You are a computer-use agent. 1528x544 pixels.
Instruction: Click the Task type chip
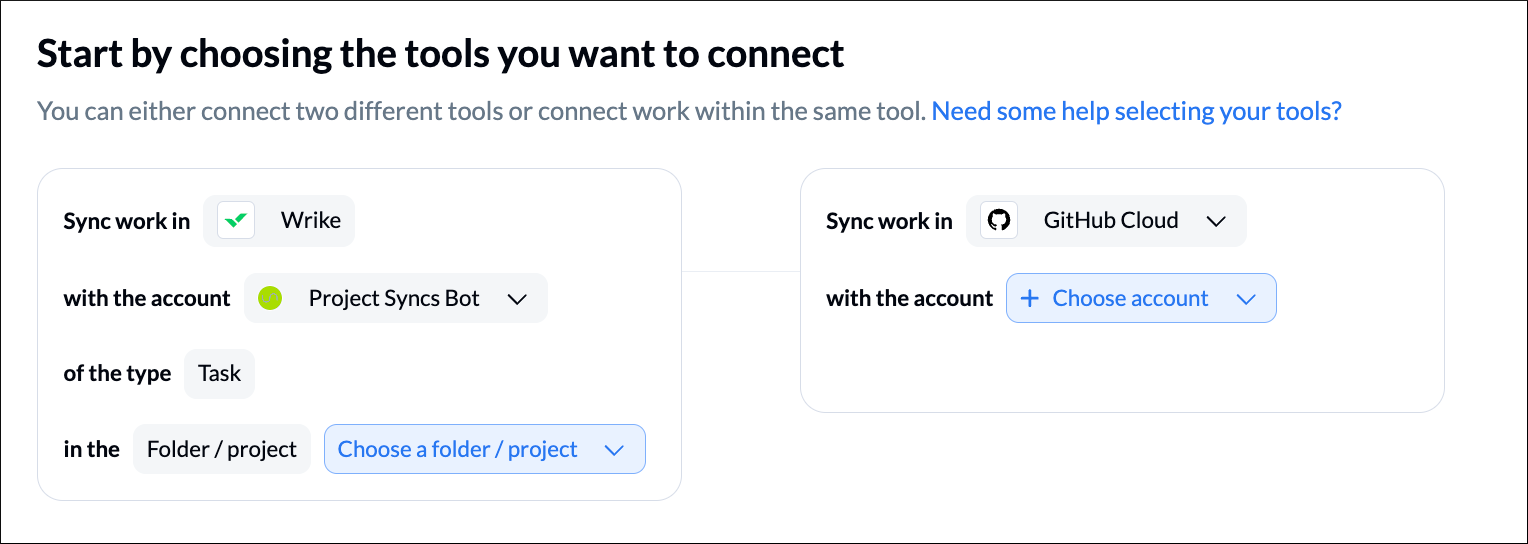click(219, 374)
